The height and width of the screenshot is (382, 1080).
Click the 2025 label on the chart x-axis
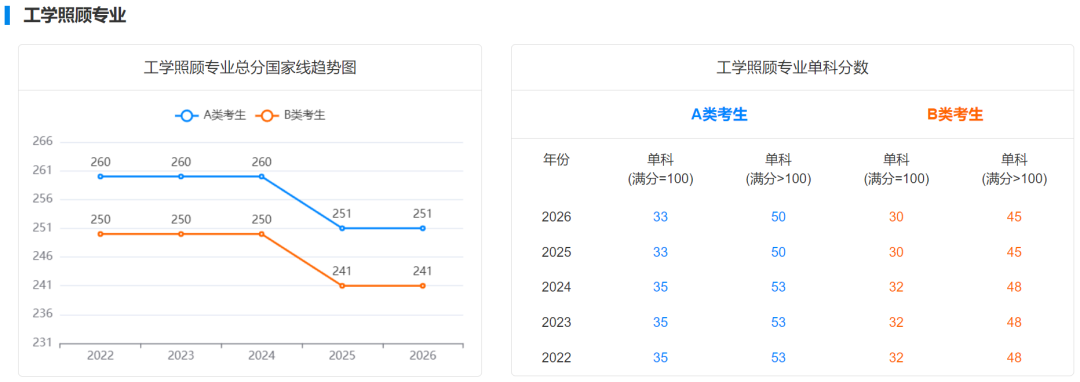coord(342,356)
